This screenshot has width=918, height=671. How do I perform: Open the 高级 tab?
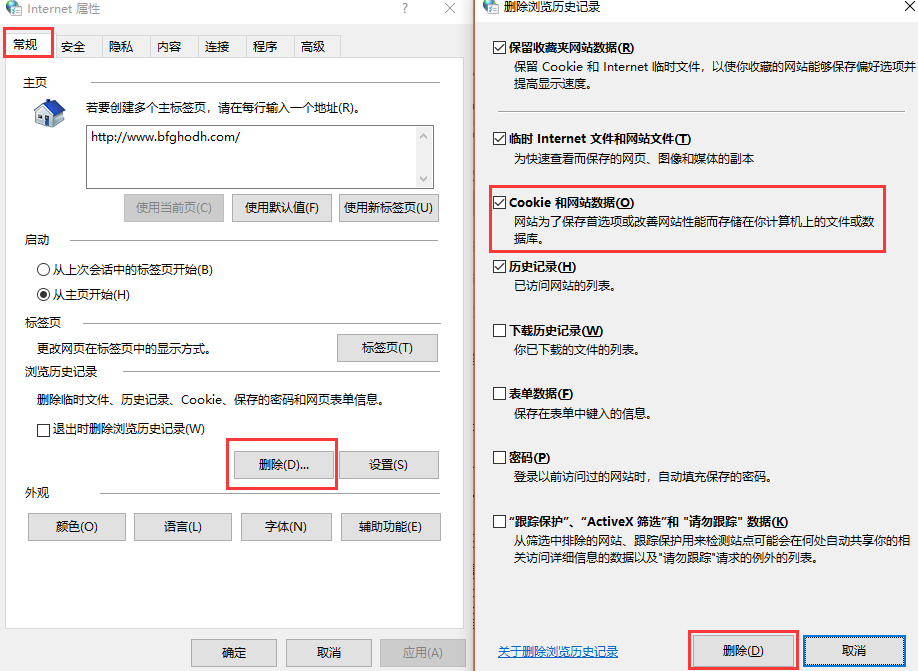click(x=315, y=46)
